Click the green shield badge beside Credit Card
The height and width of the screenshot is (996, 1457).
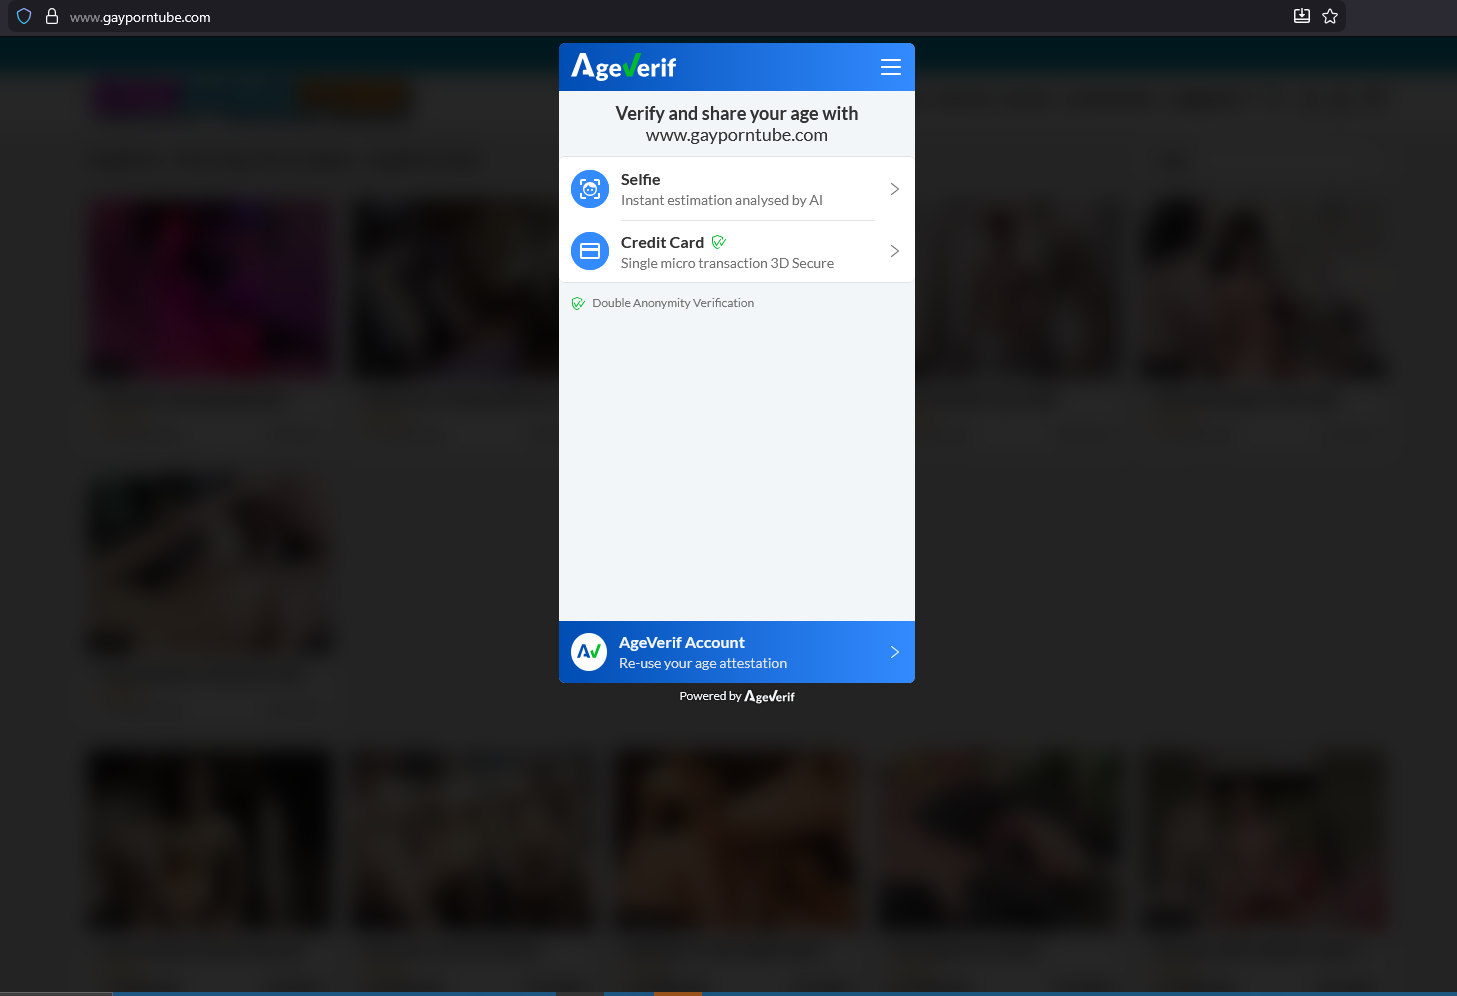[x=718, y=242]
